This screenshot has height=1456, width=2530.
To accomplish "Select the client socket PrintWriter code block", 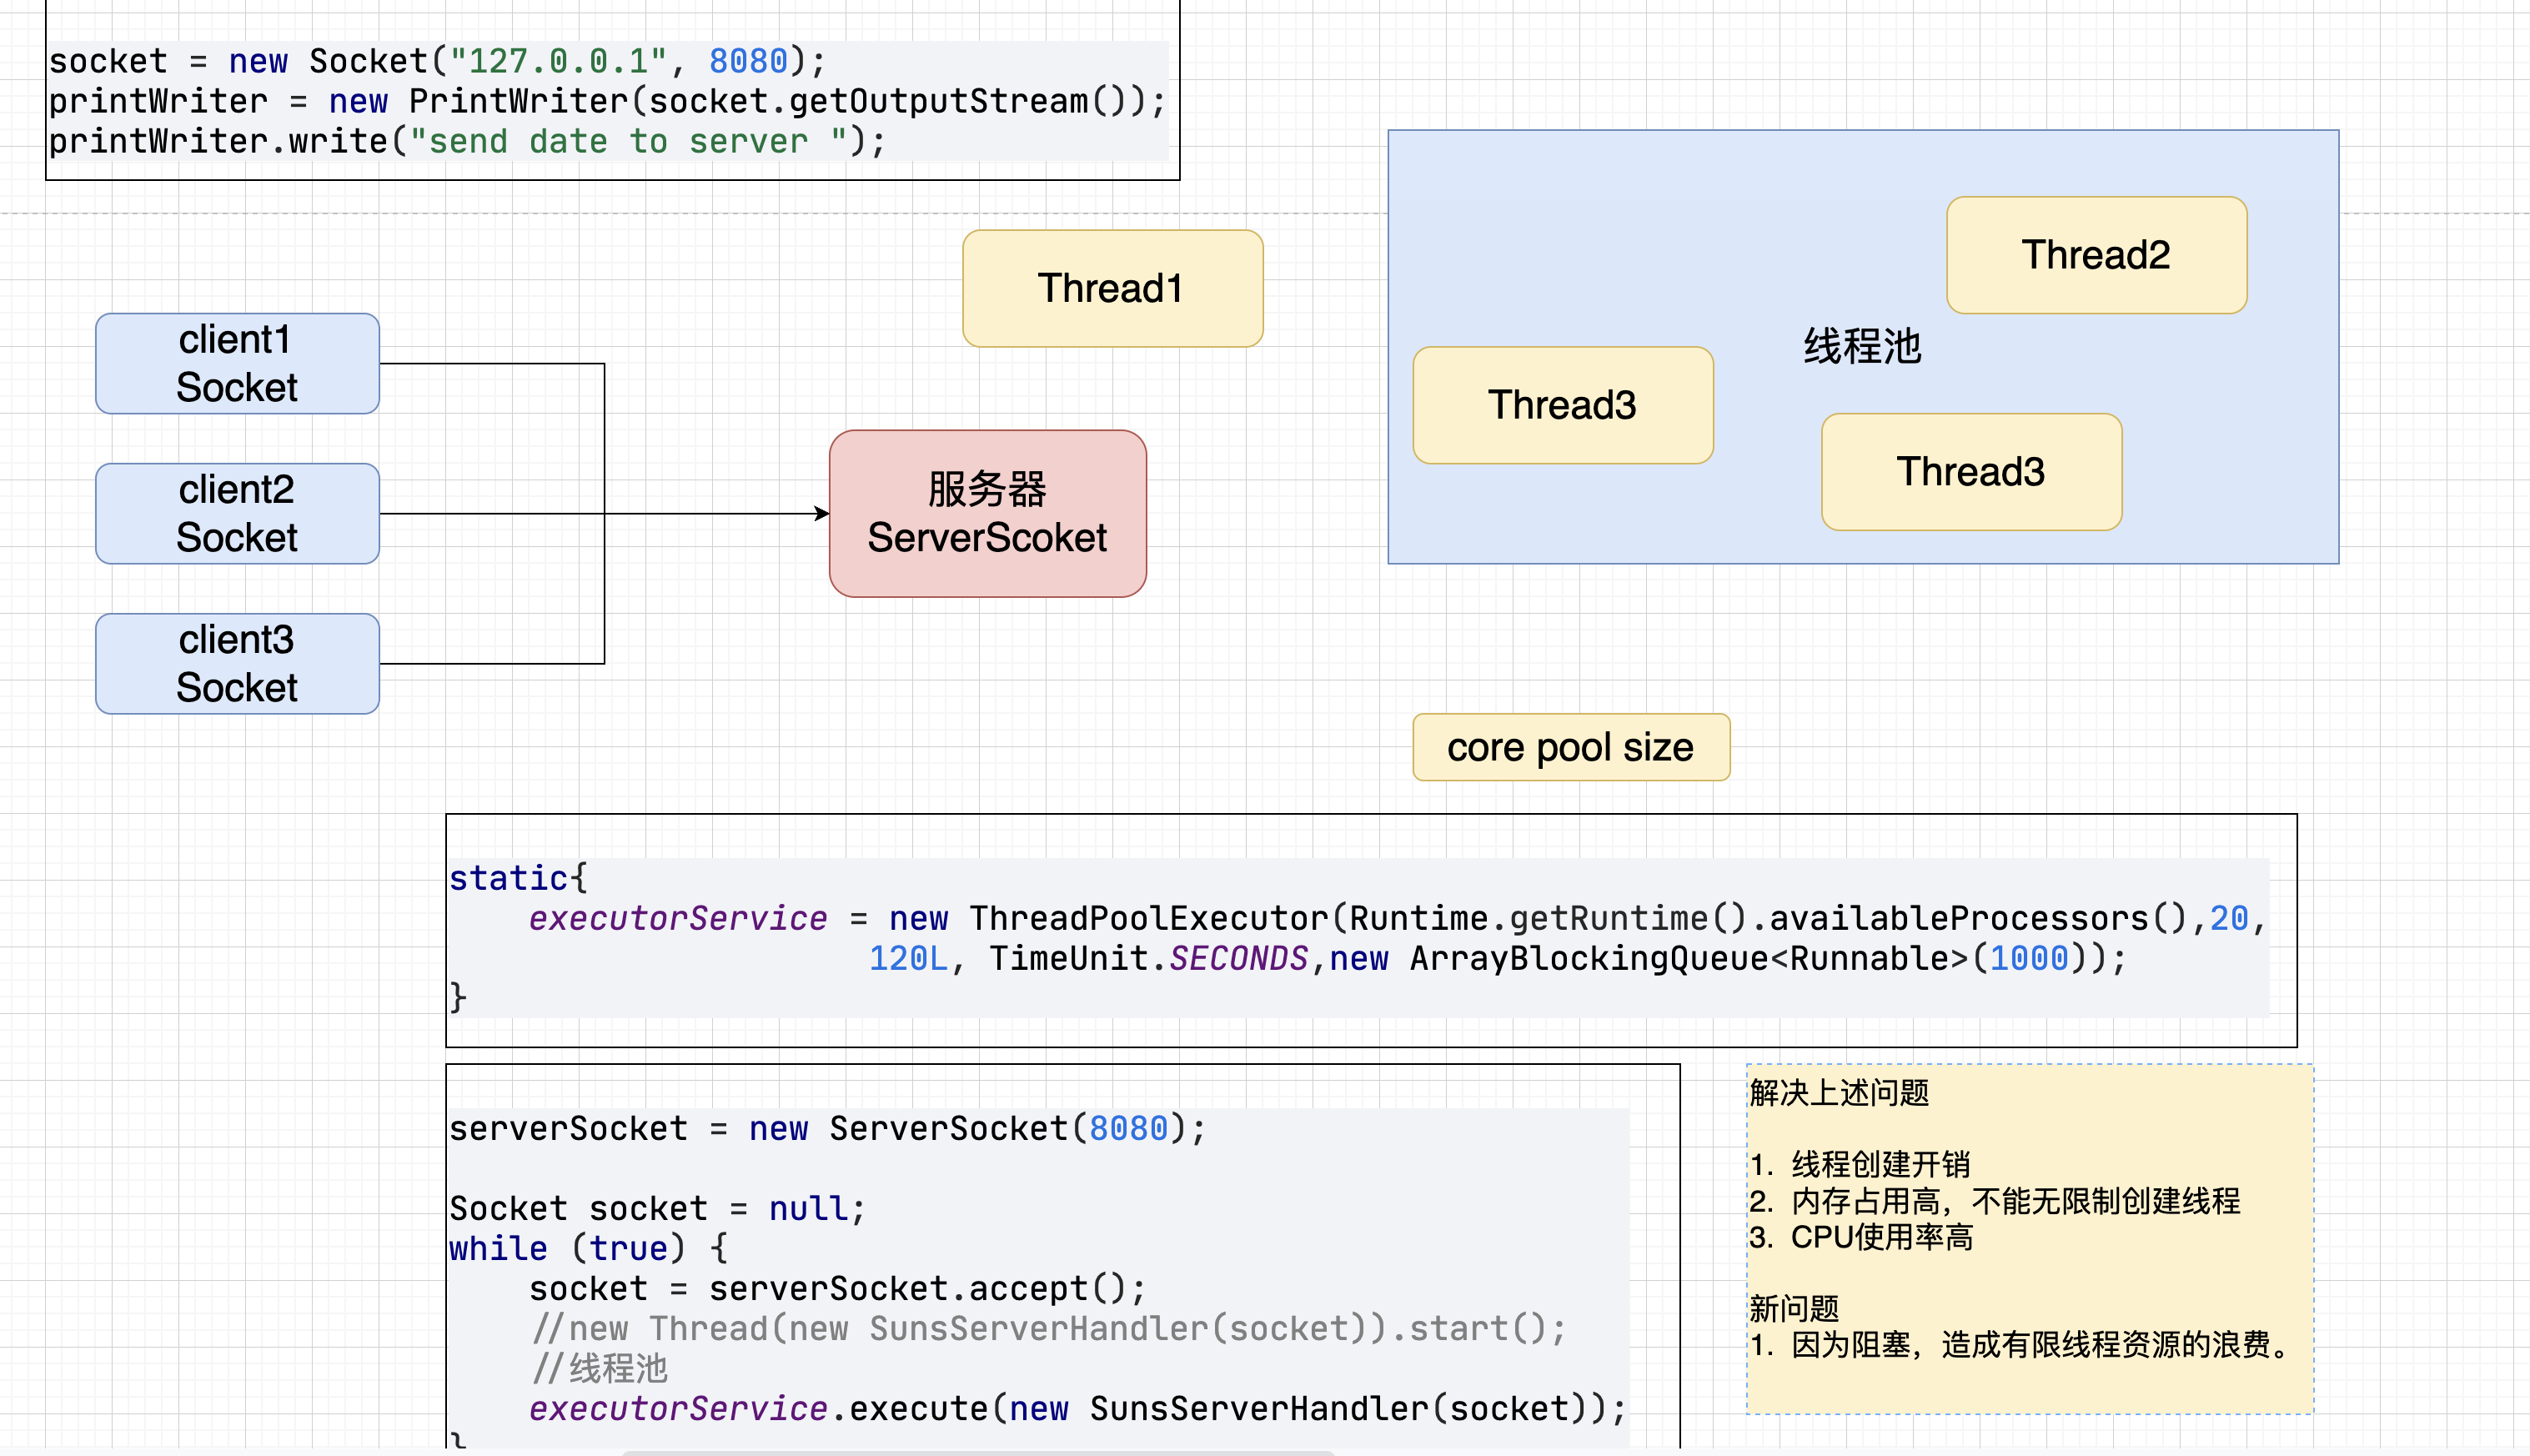I will tap(612, 100).
